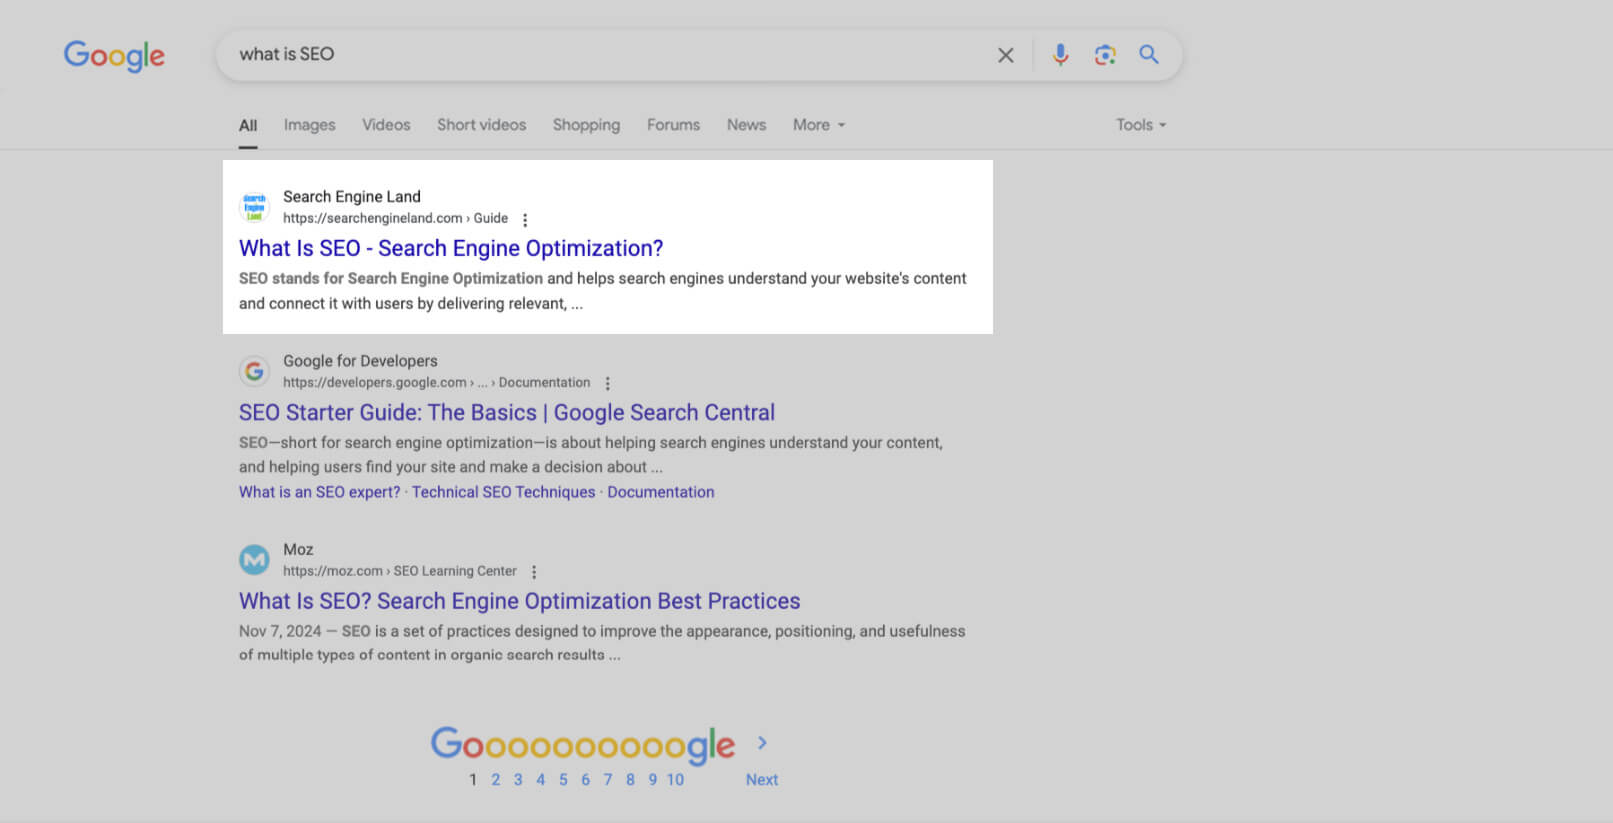
Task: Clear the search box with X
Action: pos(1006,55)
